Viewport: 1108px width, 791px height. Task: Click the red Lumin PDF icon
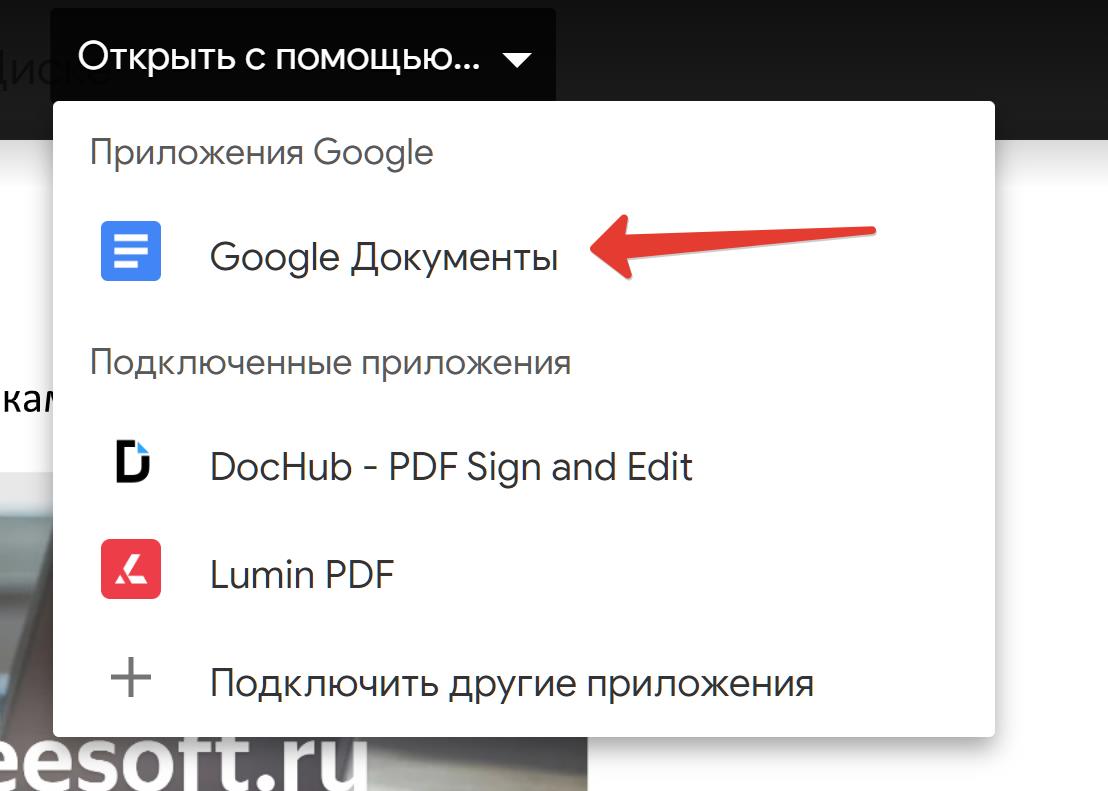coord(130,569)
